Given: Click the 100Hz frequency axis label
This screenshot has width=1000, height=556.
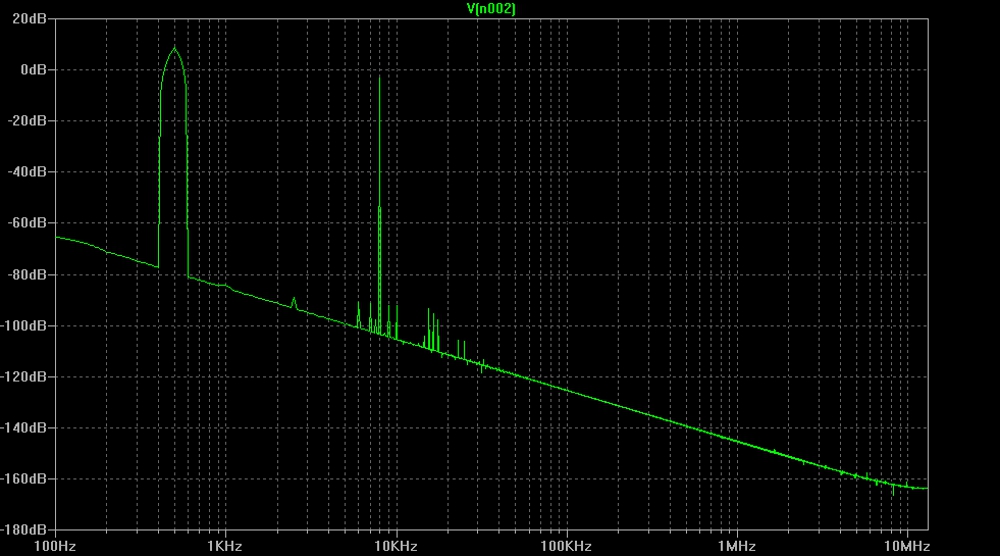Looking at the screenshot, I should 54,546.
